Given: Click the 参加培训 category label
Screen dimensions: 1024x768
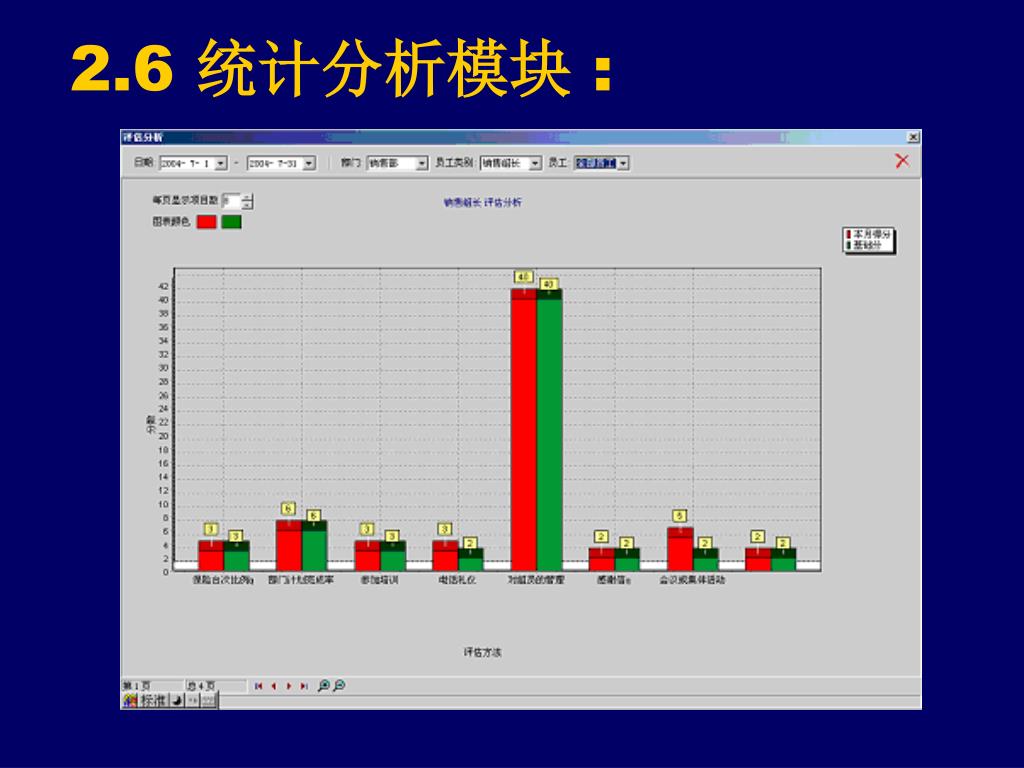Looking at the screenshot, I should pos(379,580).
